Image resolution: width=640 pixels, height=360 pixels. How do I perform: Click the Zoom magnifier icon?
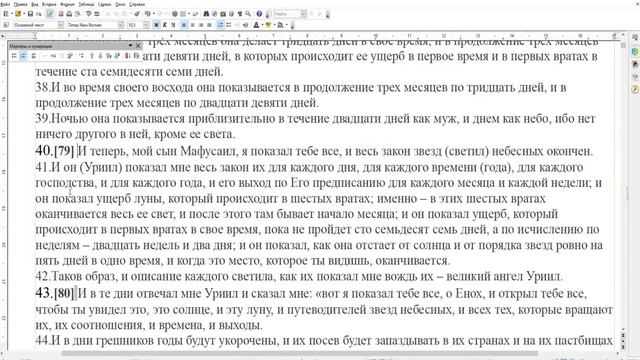pyautogui.click(x=248, y=14)
